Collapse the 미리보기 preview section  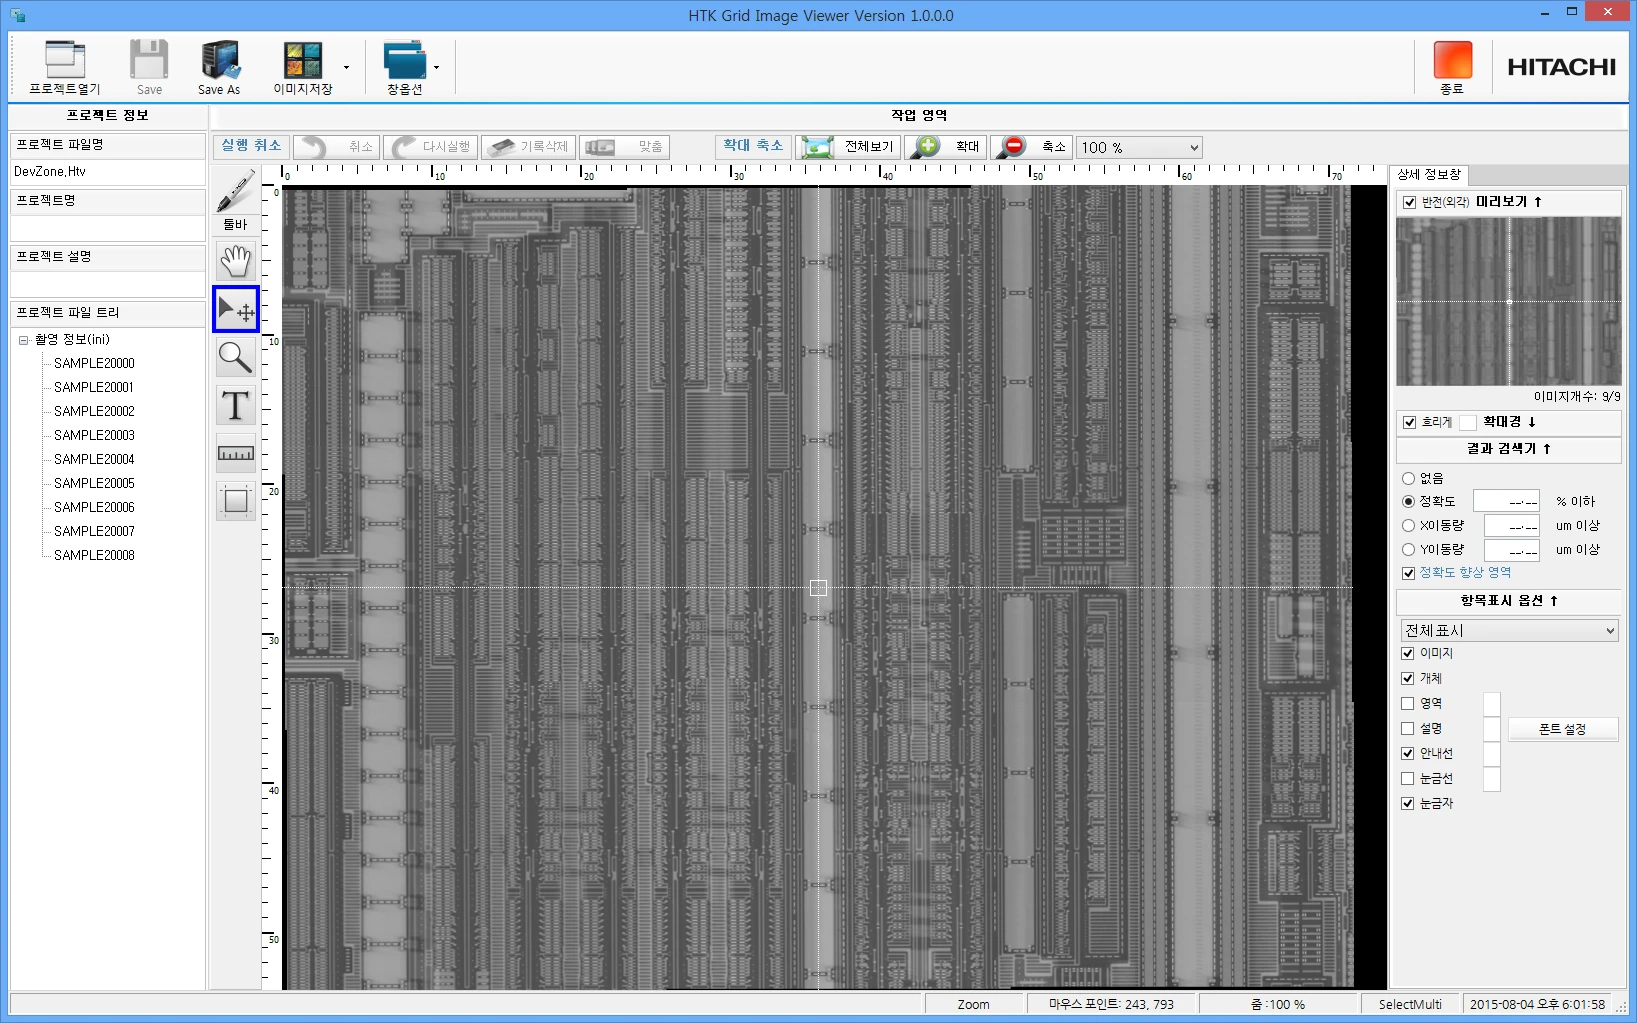[x=1508, y=202]
